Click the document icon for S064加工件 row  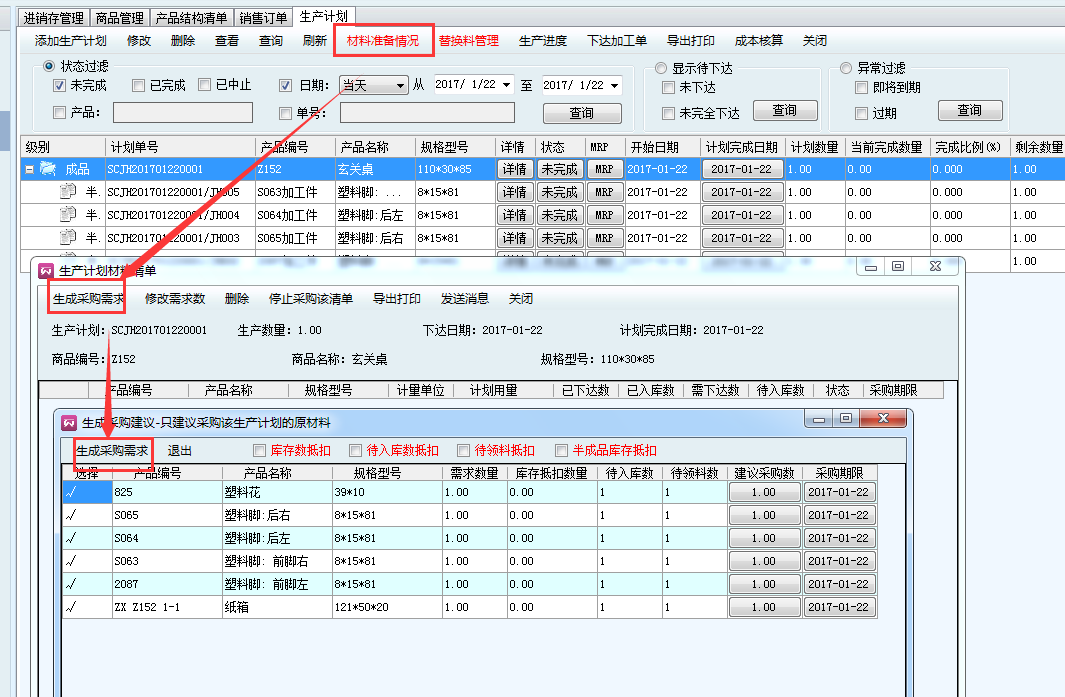[x=67, y=215]
